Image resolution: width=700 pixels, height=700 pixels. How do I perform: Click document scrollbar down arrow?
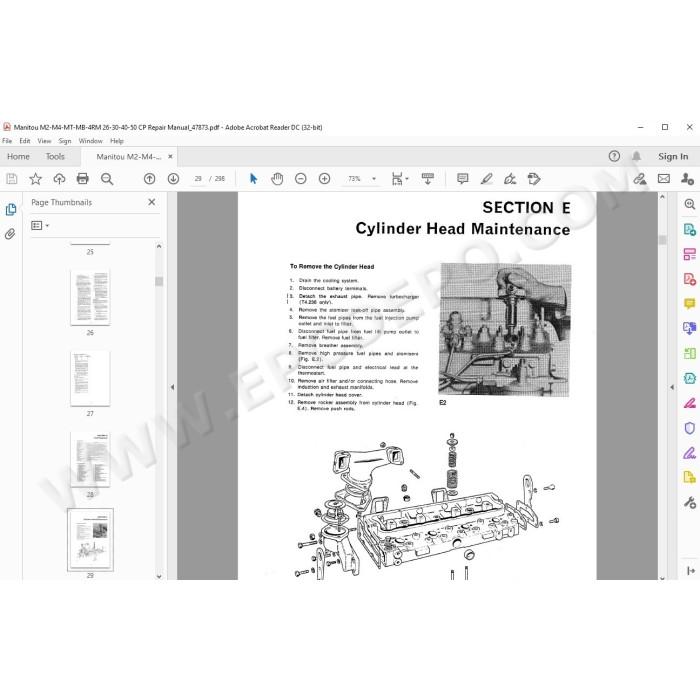point(662,578)
